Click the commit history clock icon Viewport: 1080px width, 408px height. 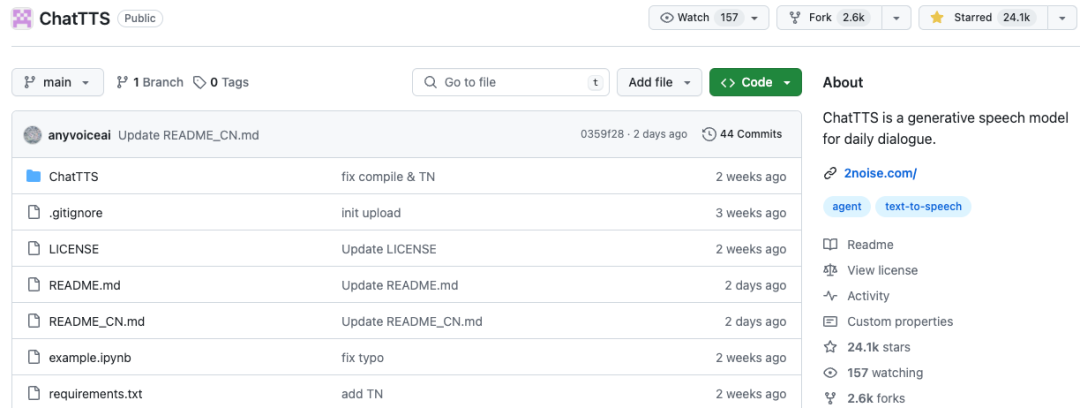coord(709,134)
